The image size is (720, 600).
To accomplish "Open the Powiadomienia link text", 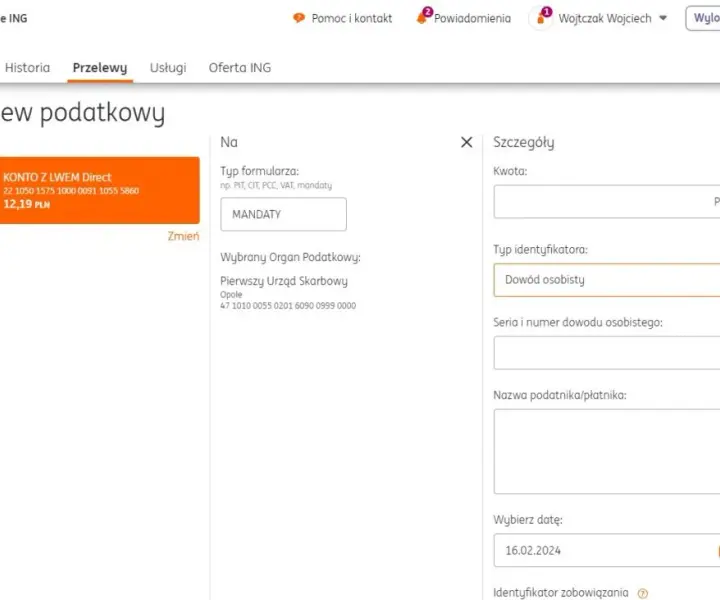I will click(x=472, y=18).
